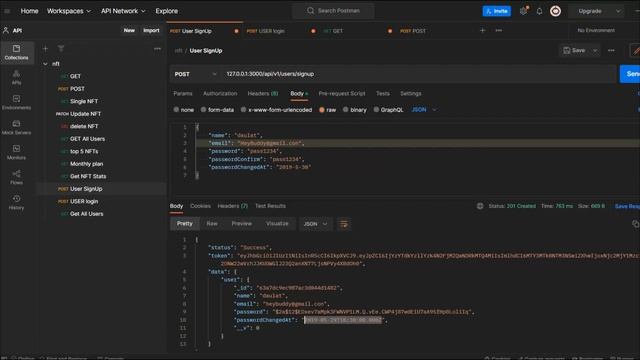Select the Visualize response view
Viewport: 640px width, 360px height.
277,224
